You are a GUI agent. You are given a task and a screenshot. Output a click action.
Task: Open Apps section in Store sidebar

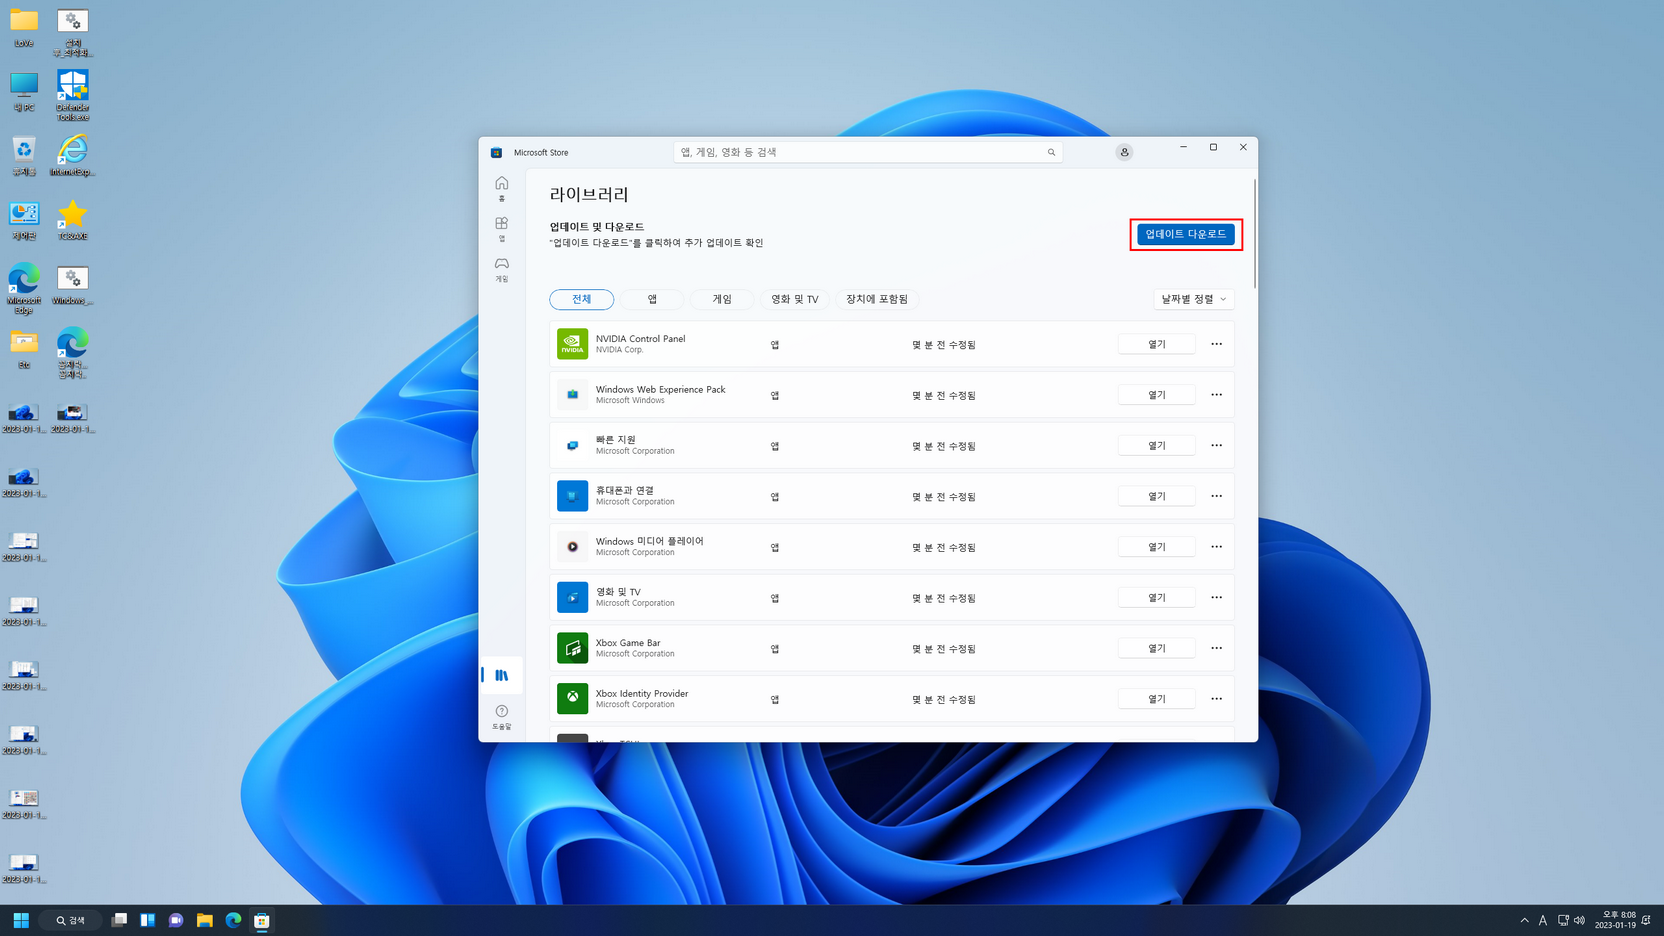[502, 229]
